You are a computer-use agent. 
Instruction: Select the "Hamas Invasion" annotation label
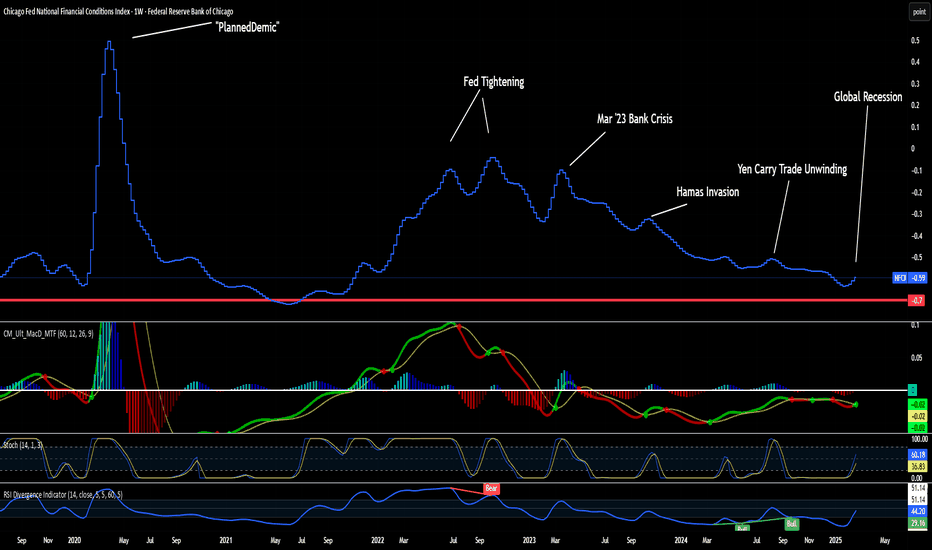(708, 192)
